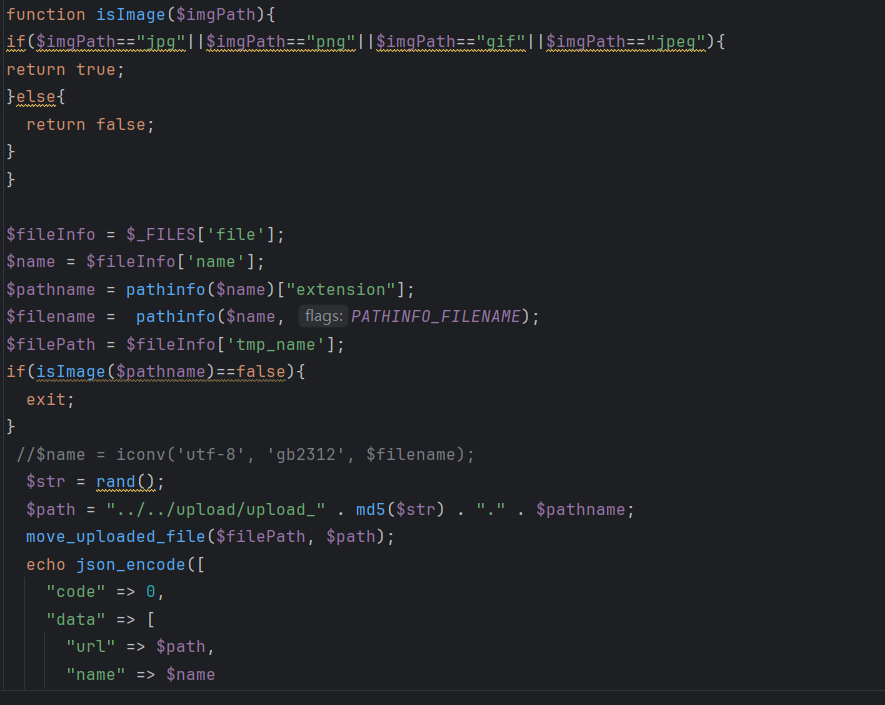Click the 'tmp_name' string key
The image size is (885, 705).
[290, 345]
